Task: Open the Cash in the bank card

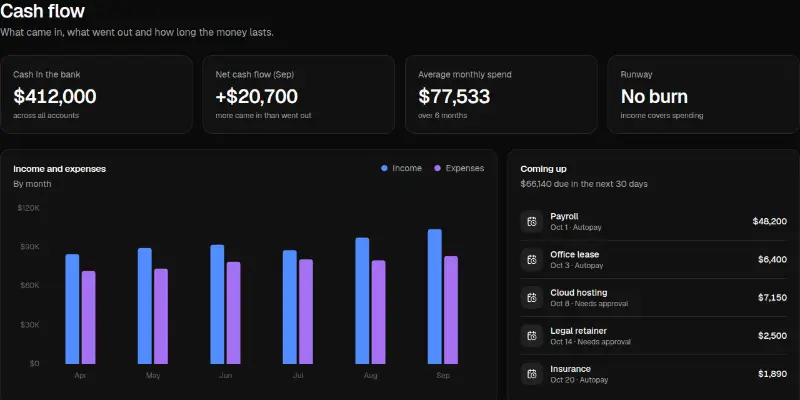Action: tap(96, 94)
